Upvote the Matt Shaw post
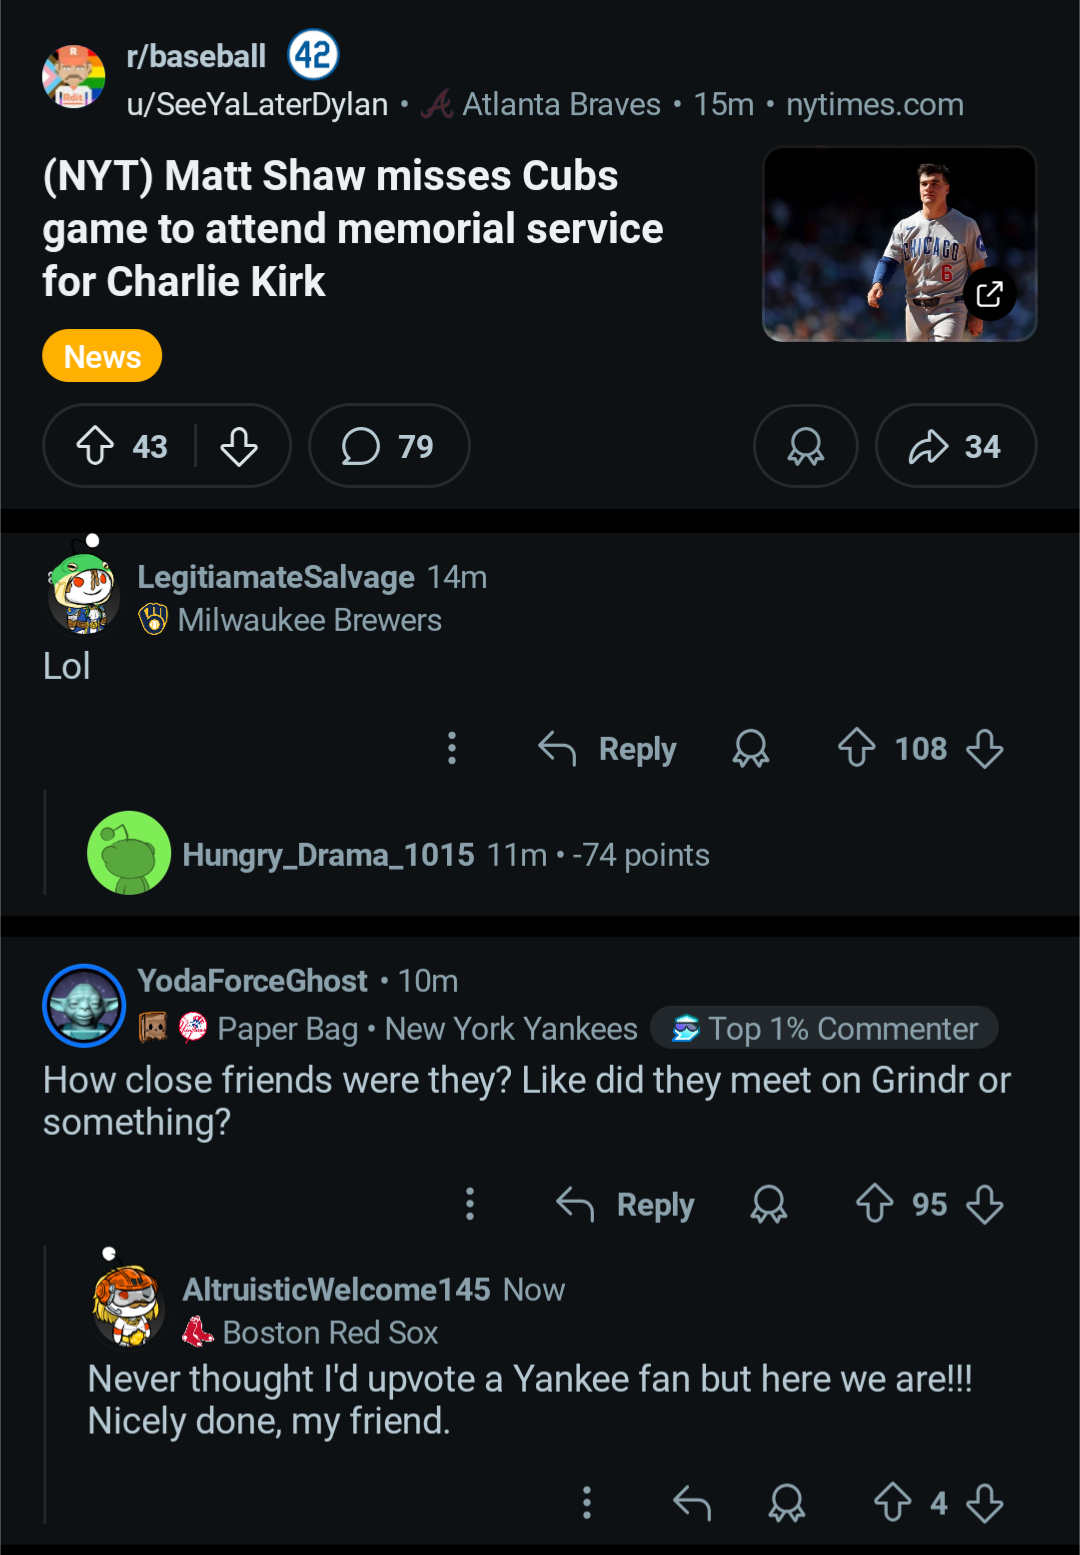1080x1555 pixels. (96, 446)
